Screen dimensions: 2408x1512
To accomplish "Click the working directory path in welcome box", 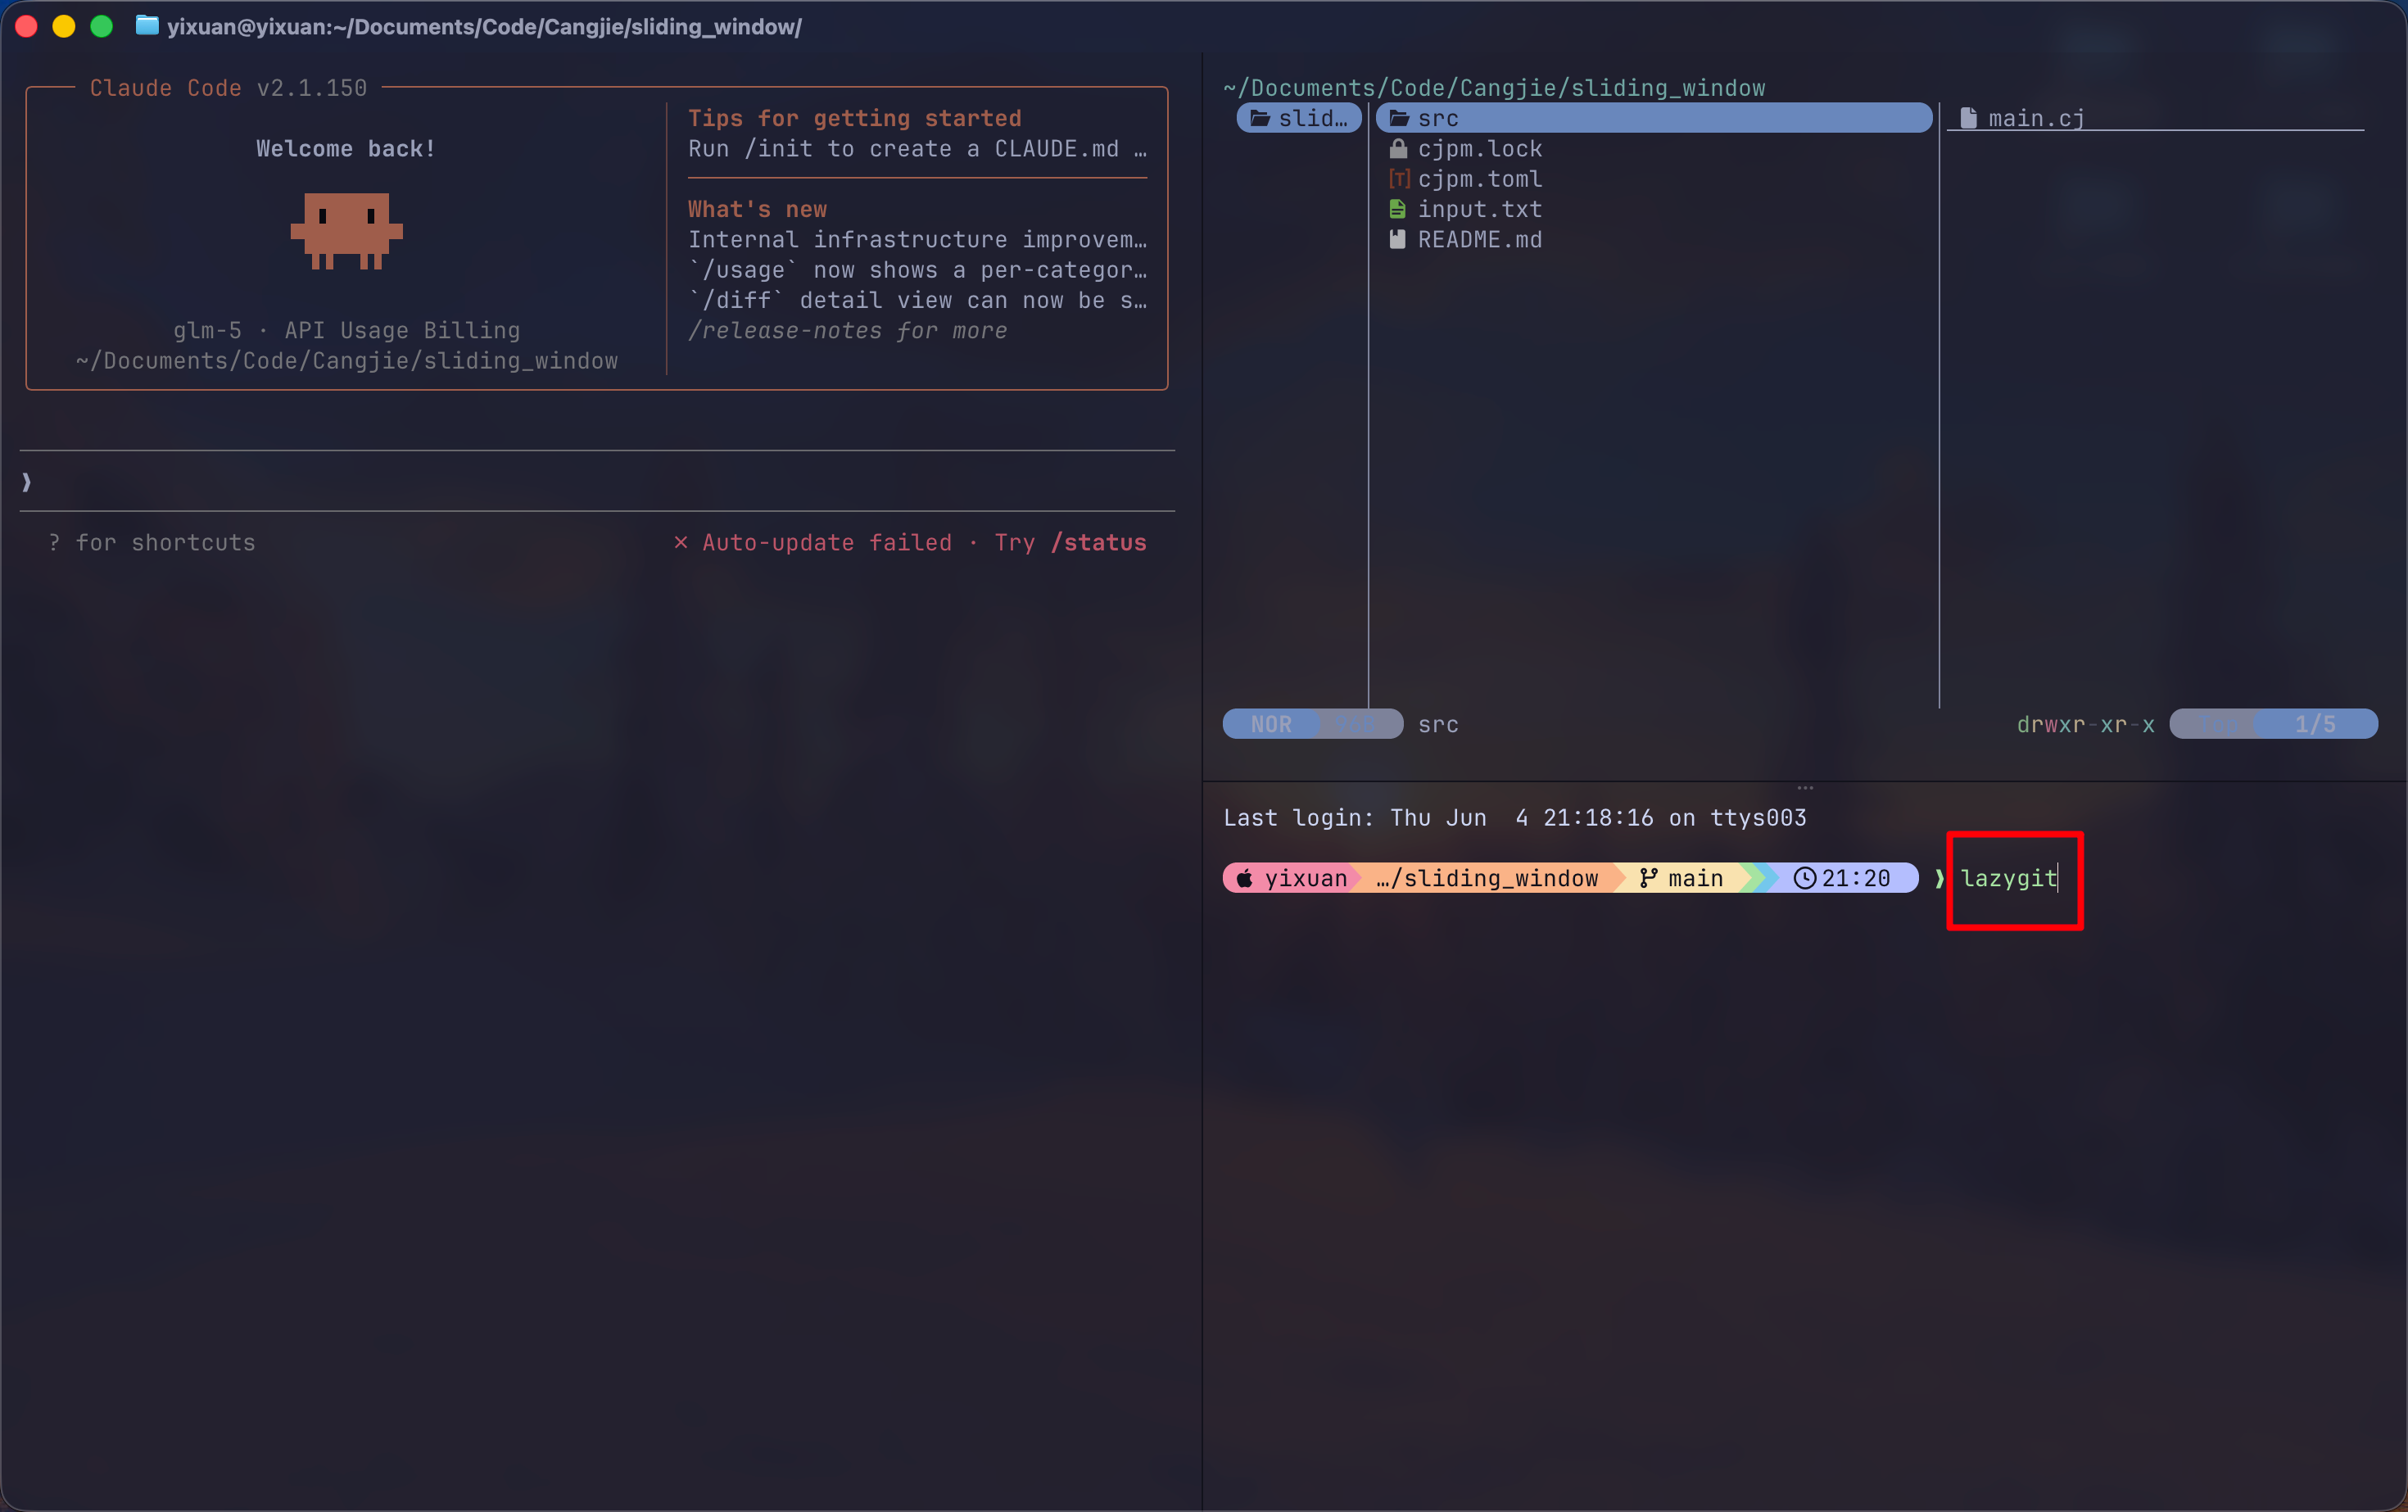I will [346, 361].
